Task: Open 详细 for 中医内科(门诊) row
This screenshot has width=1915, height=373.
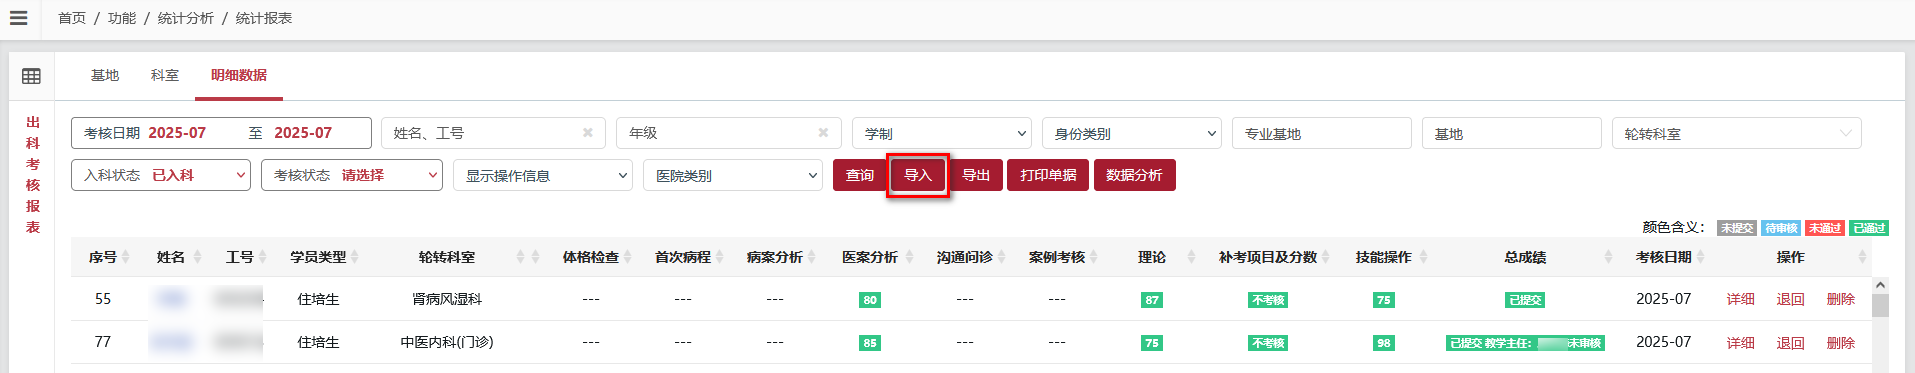Action: (1741, 343)
